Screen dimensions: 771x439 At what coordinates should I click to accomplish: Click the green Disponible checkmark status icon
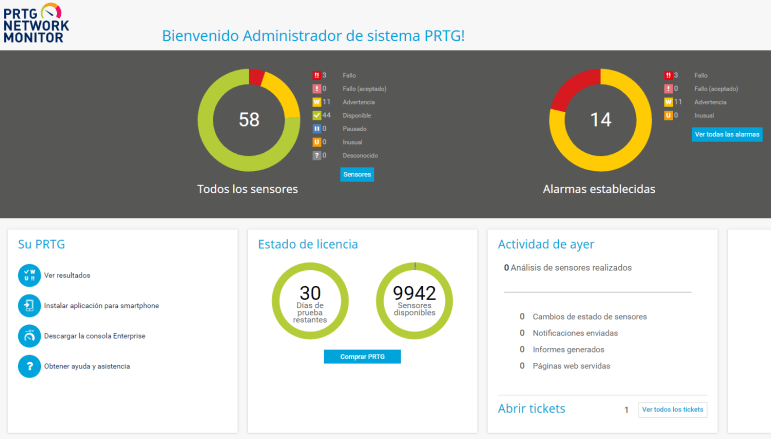[x=317, y=115]
